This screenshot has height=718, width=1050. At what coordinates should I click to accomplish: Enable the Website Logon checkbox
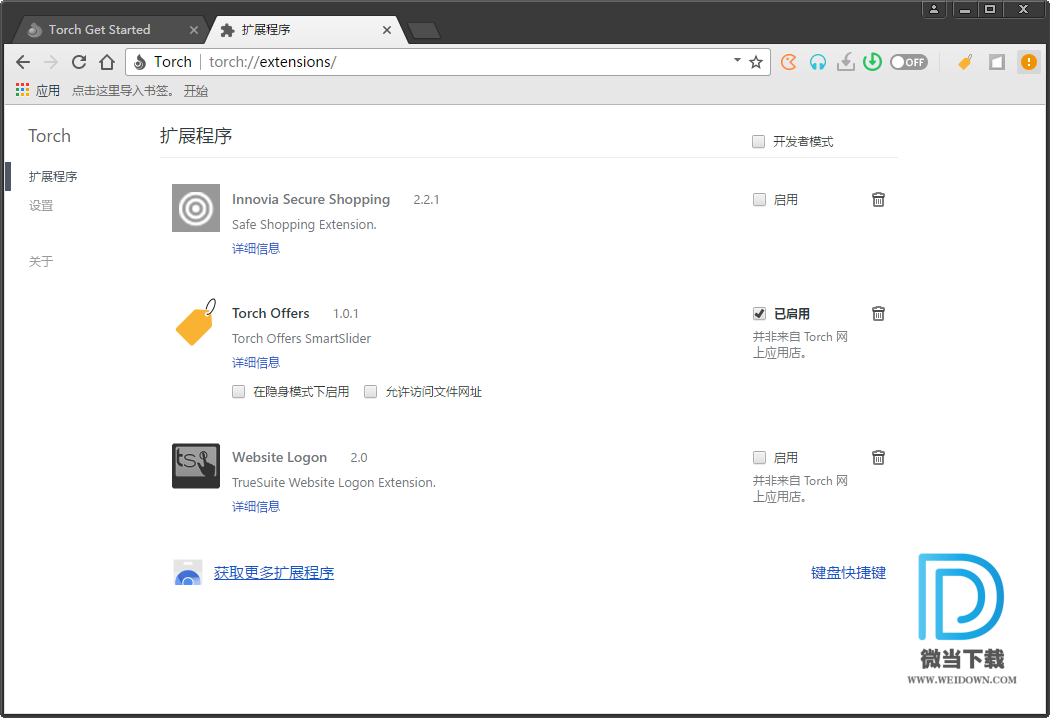(759, 457)
